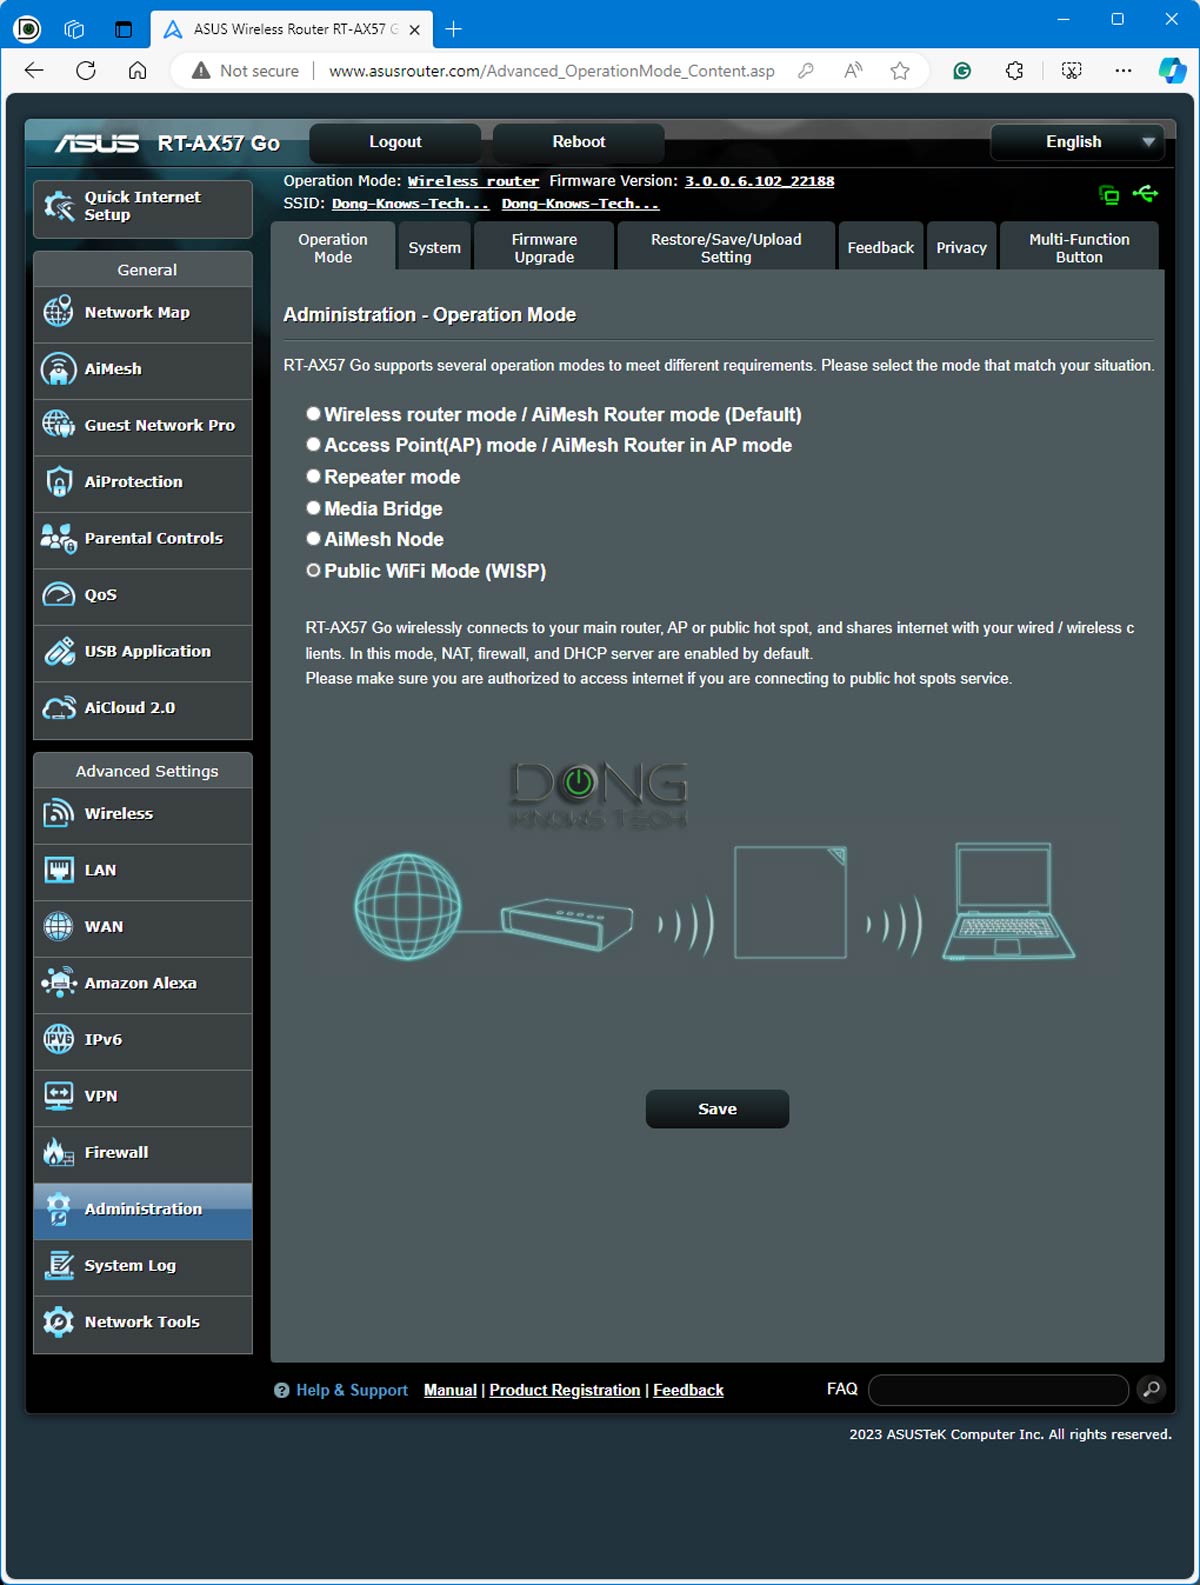Click the browser refresh icon

click(86, 70)
